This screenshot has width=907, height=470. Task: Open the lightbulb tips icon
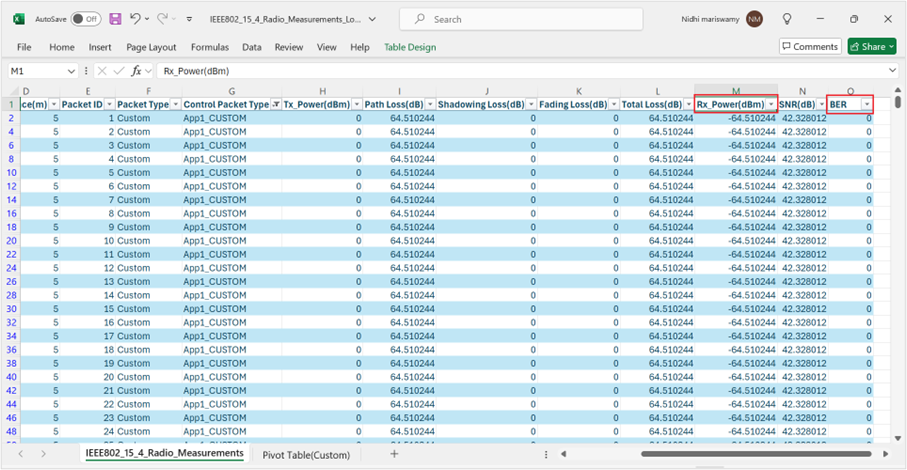[x=787, y=19]
